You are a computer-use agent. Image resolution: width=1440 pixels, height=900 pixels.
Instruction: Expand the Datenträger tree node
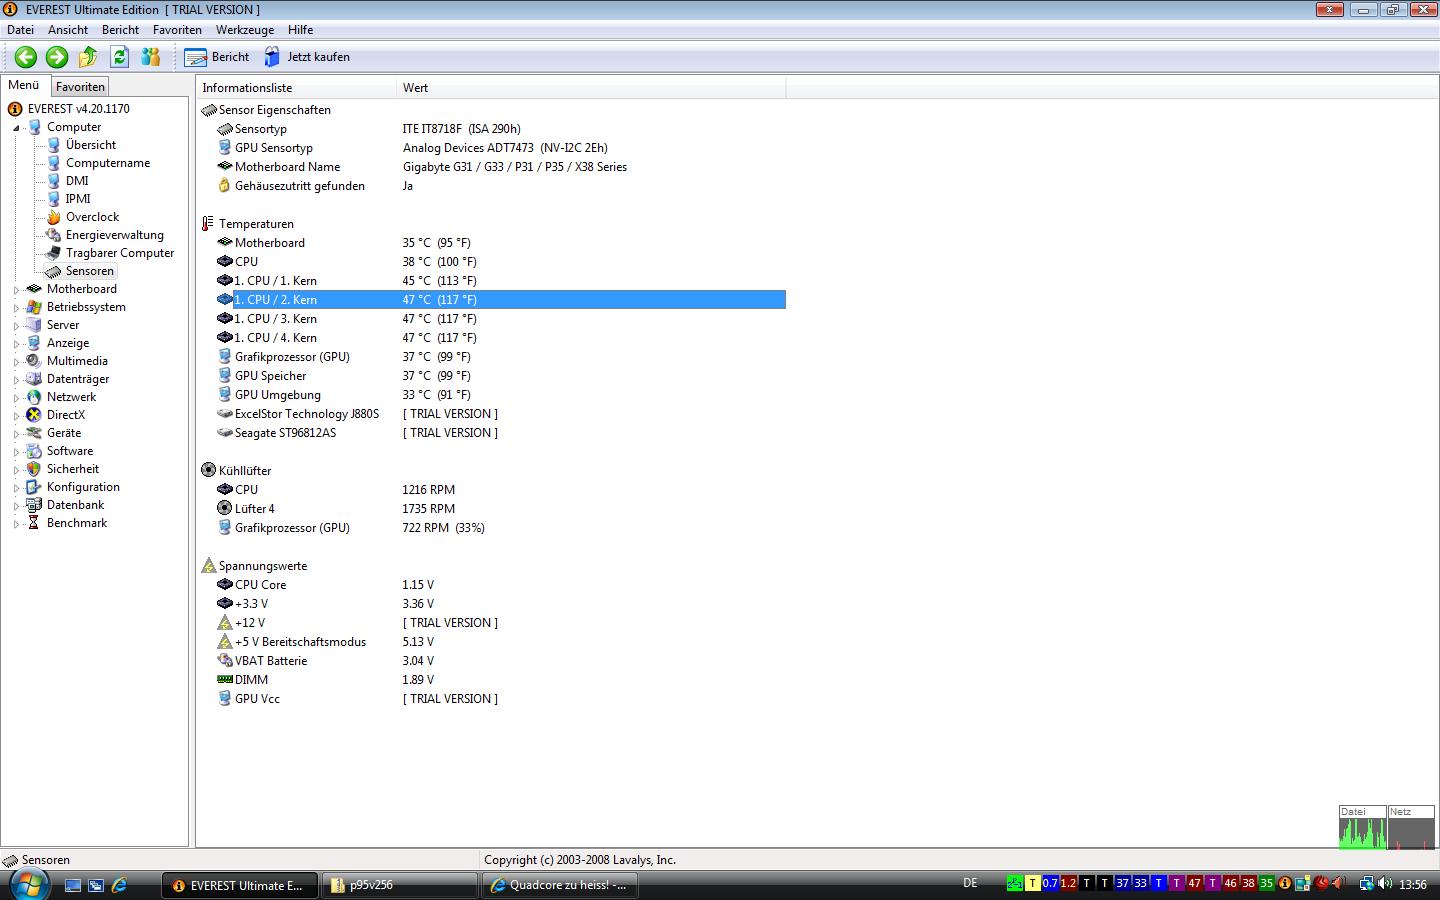16,380
